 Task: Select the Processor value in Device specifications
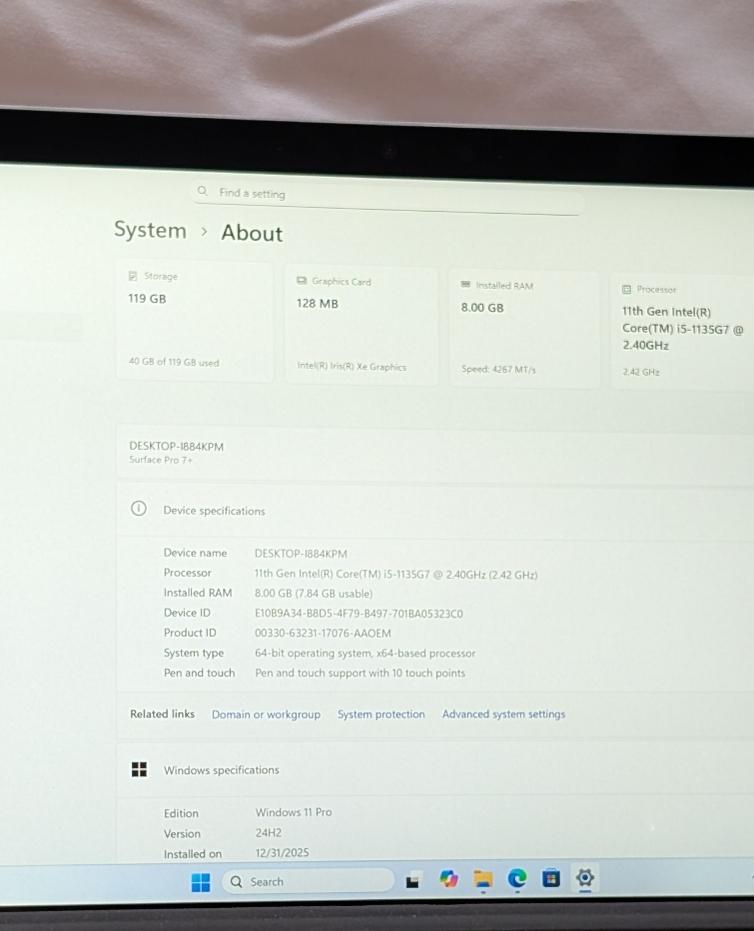click(x=396, y=574)
